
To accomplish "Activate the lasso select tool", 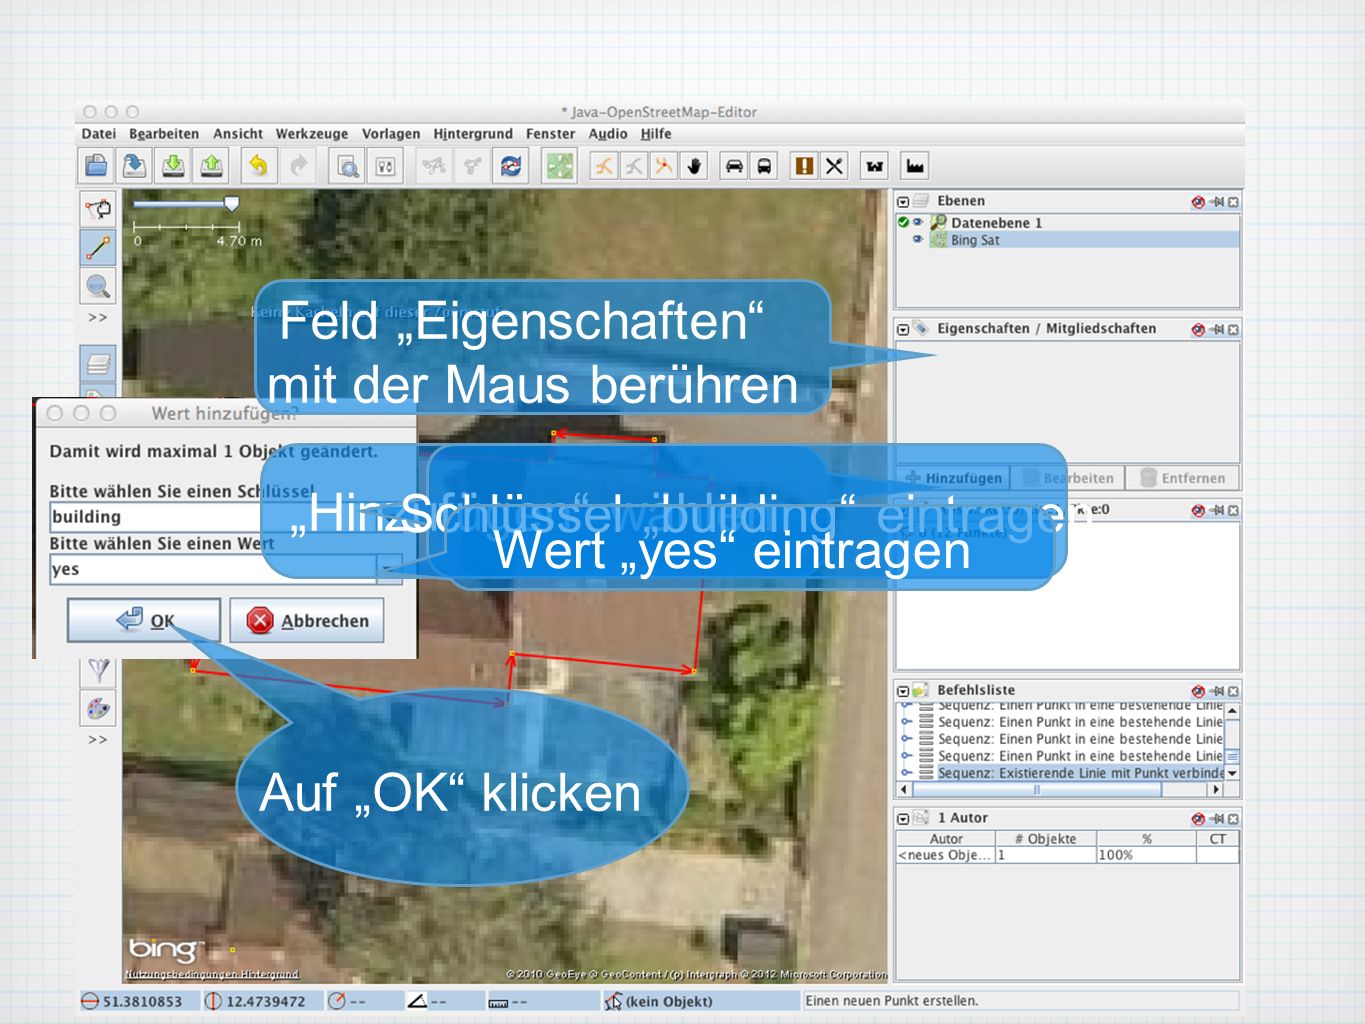I will [98, 208].
